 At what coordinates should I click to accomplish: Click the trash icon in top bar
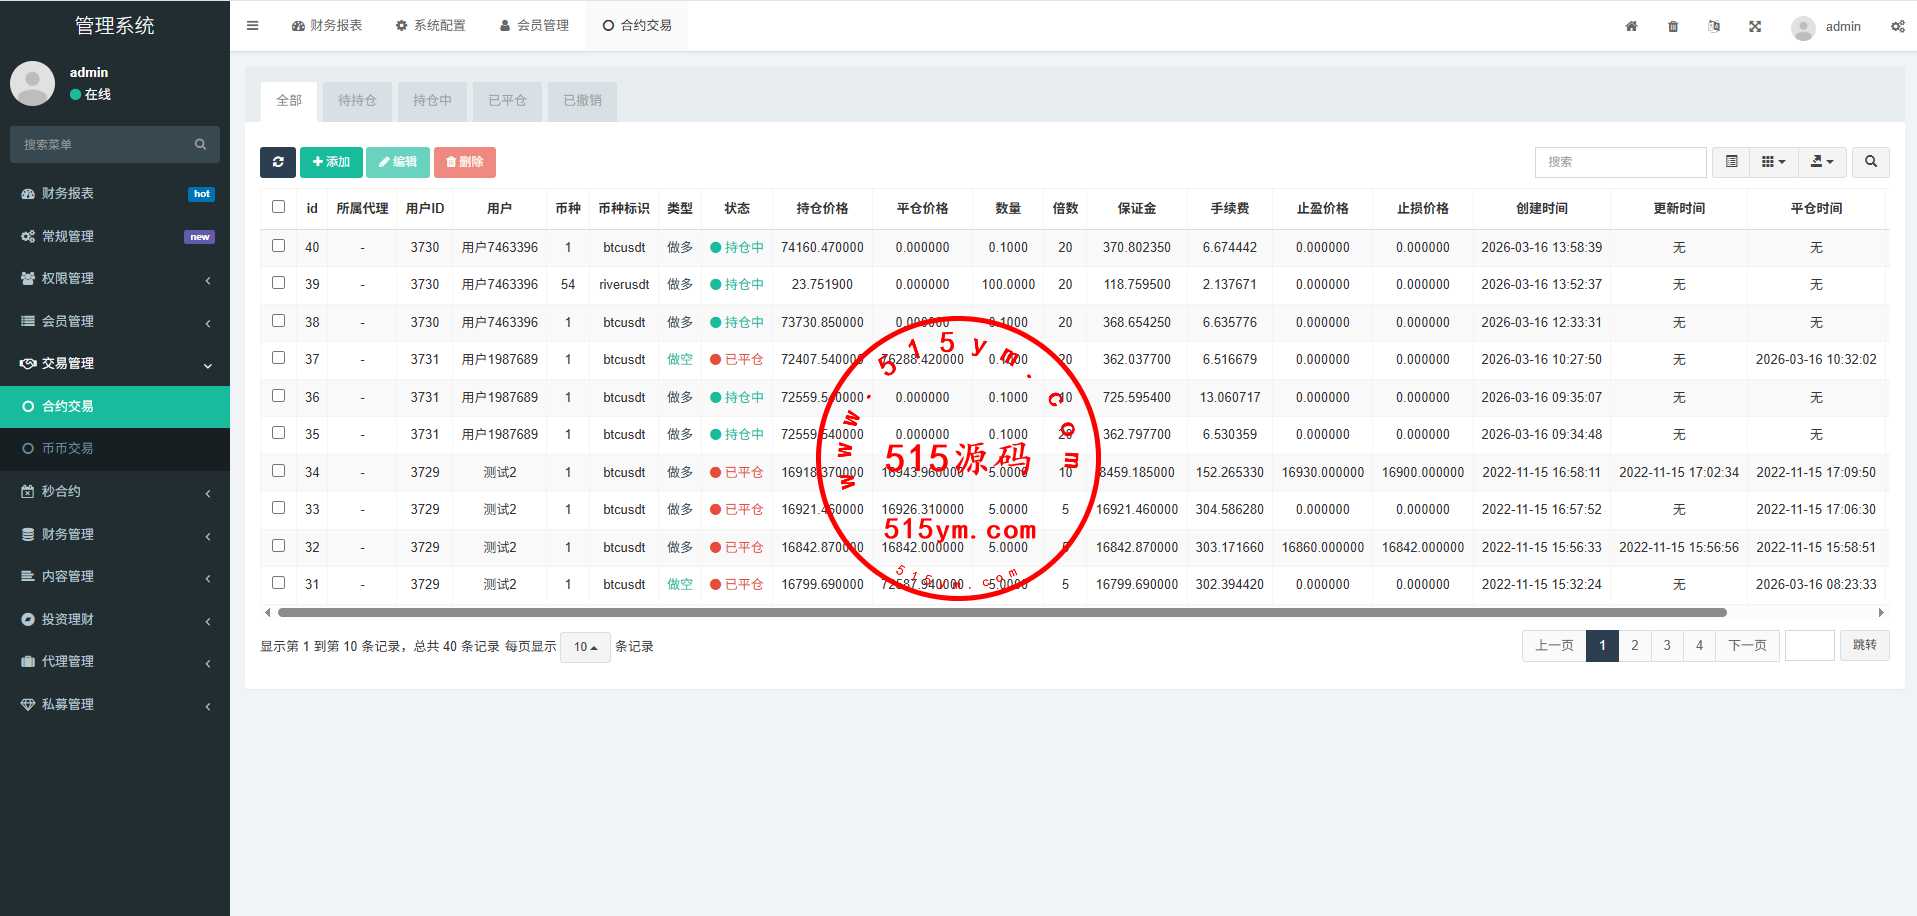pos(1673,26)
